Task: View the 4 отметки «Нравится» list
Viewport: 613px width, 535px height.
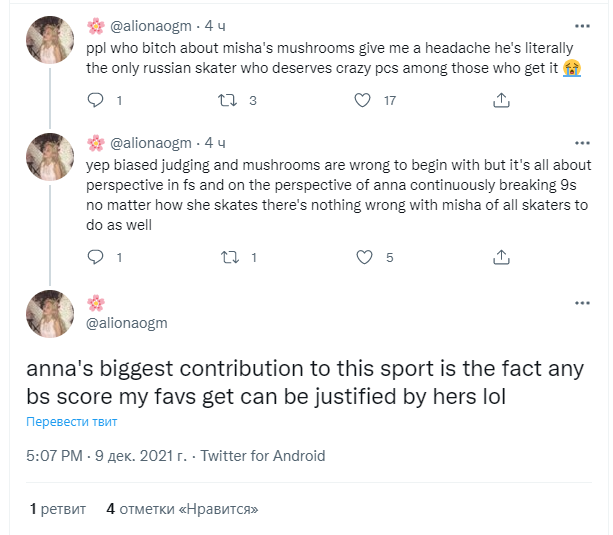Action: coord(182,509)
